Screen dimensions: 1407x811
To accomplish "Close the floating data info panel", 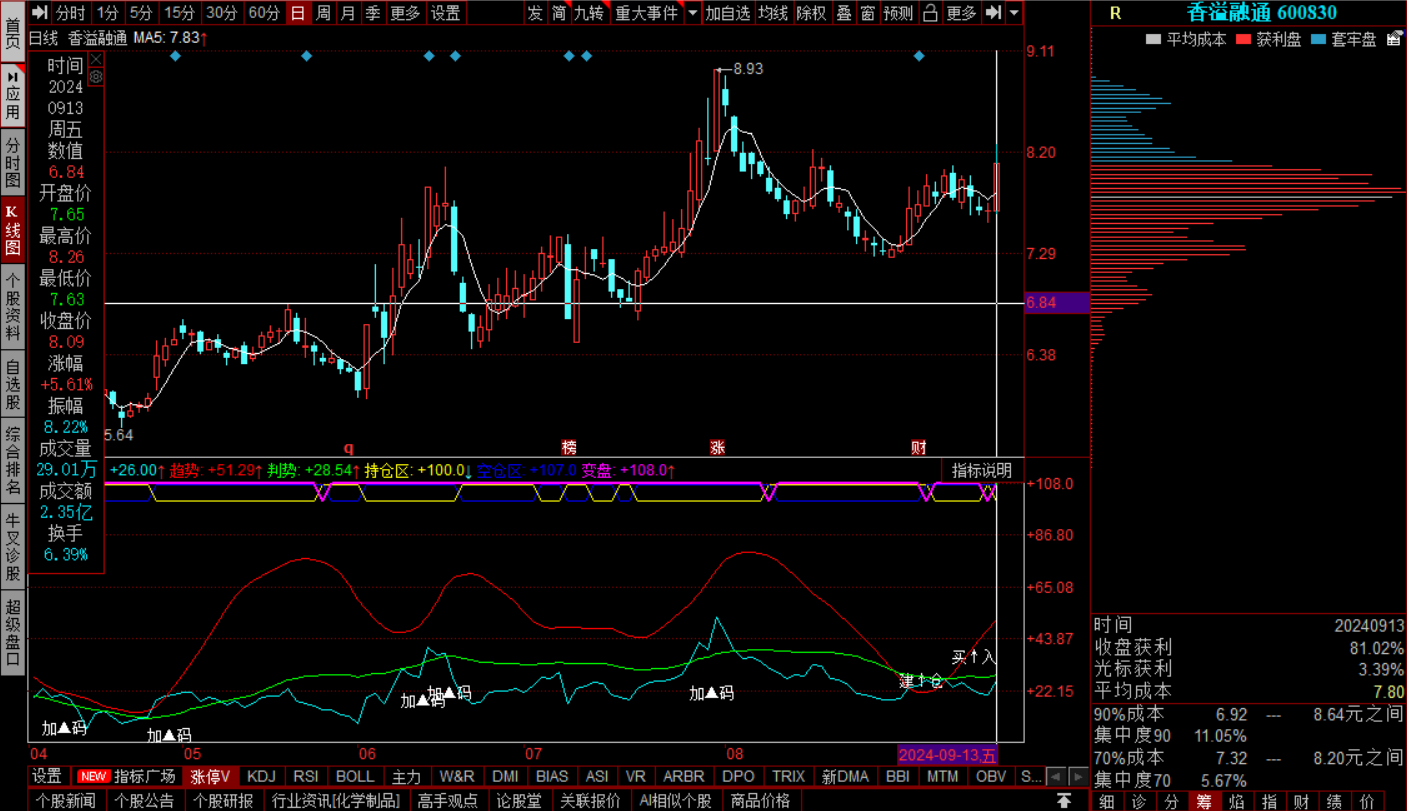I will pos(96,59).
